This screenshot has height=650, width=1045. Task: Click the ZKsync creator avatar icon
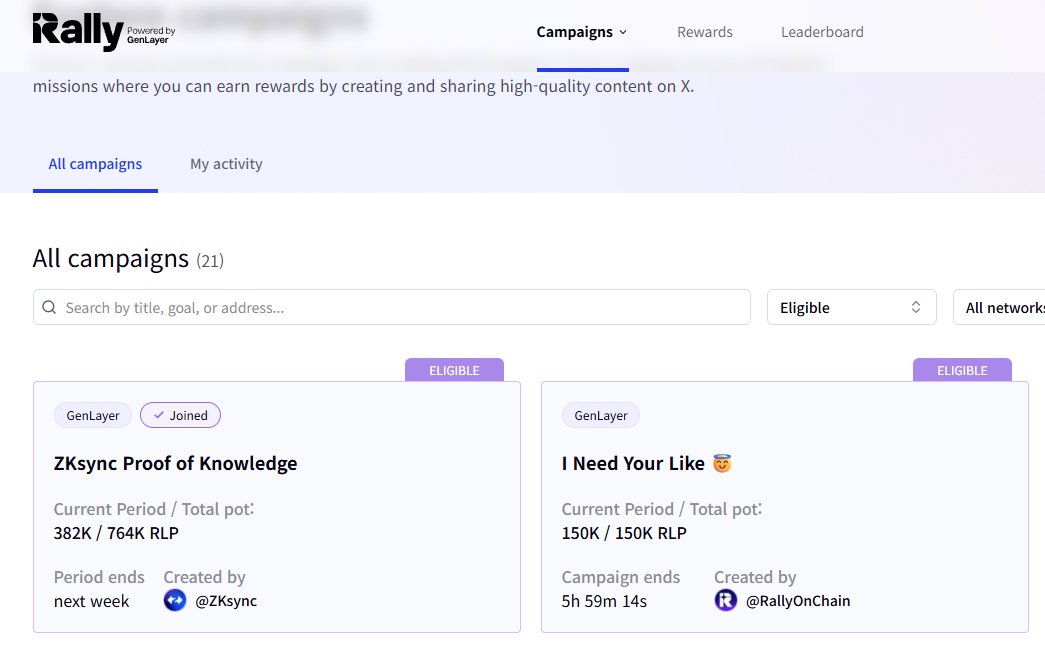tap(175, 601)
